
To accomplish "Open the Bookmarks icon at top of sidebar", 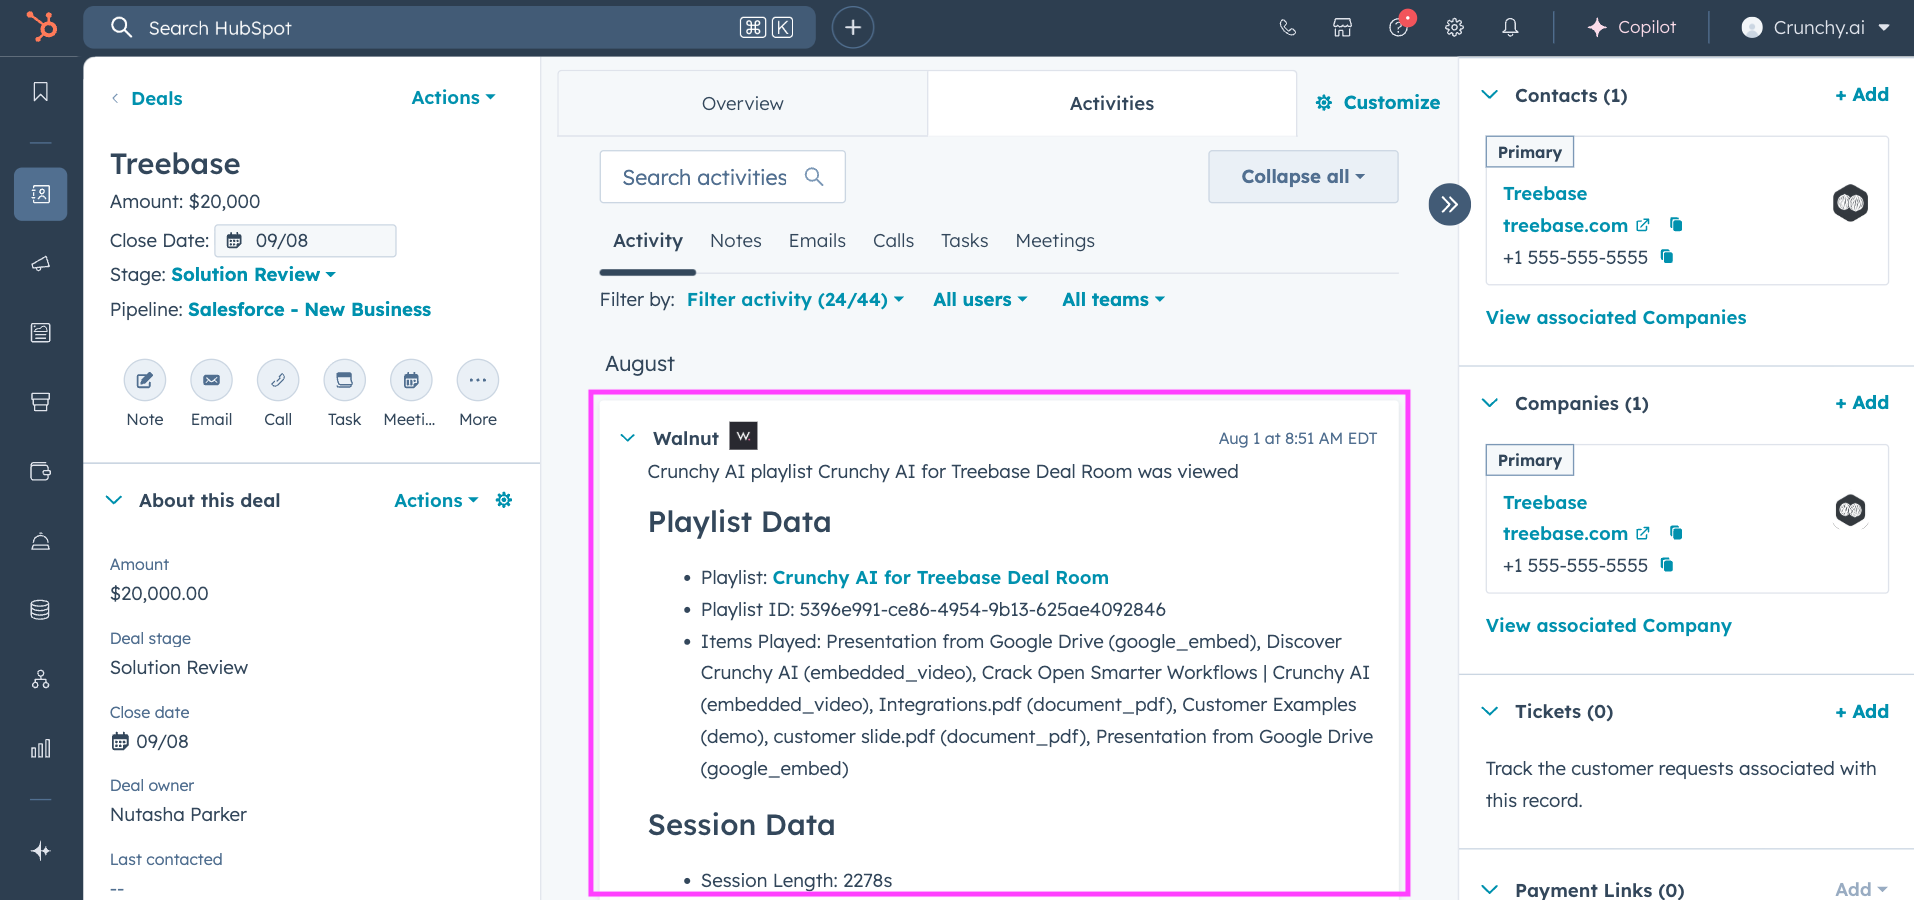I will [40, 90].
